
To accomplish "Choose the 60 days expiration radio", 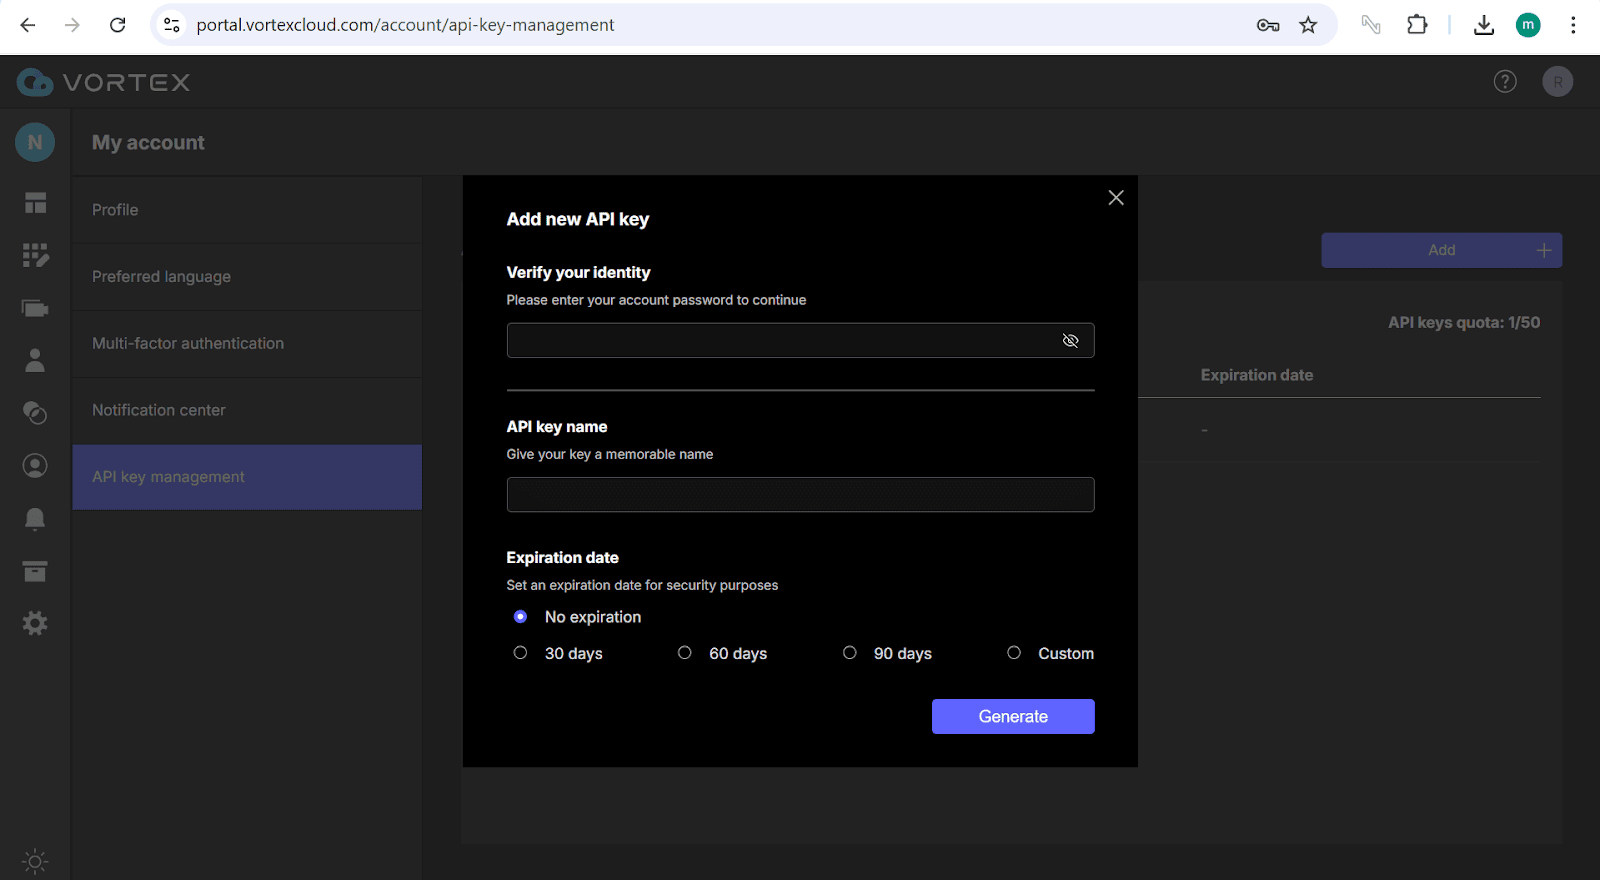I will [685, 653].
